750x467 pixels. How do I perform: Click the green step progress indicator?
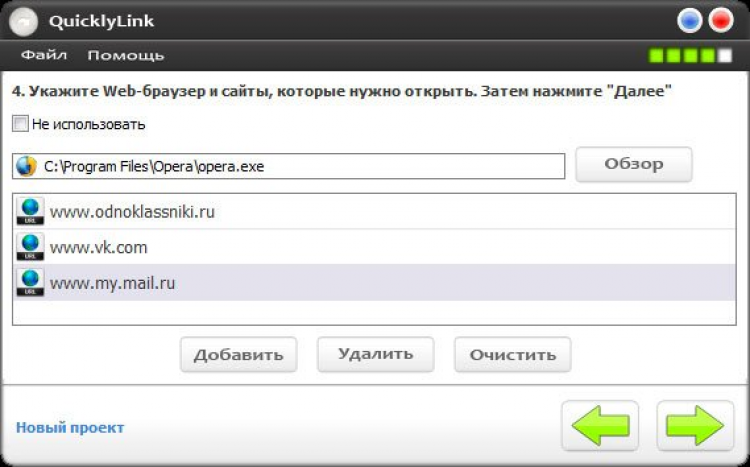[x=690, y=56]
